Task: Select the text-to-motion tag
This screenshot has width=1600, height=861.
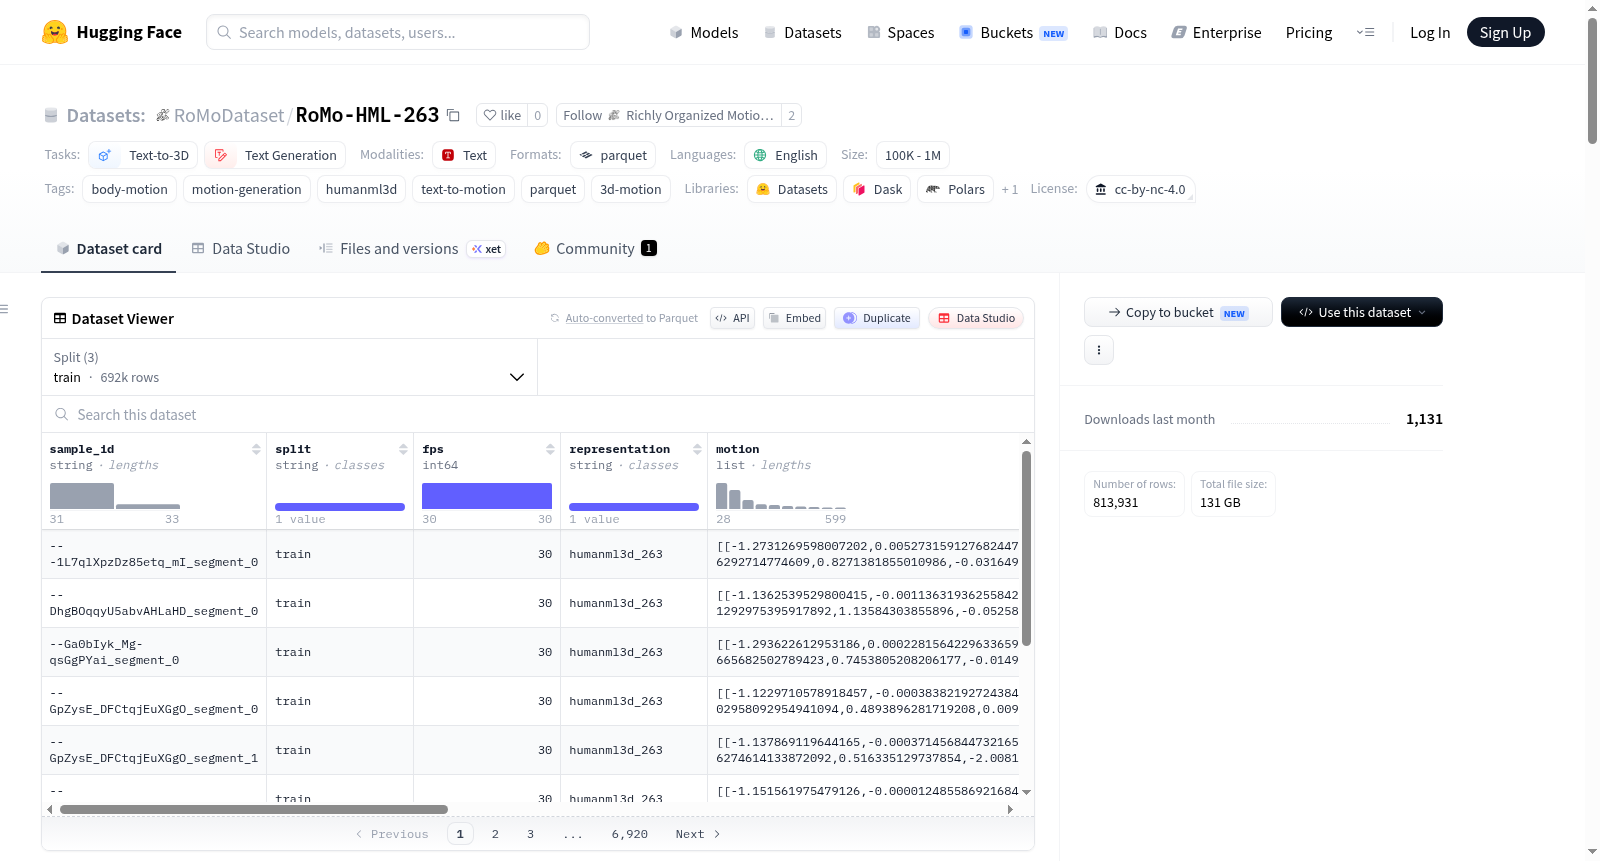Action: pyautogui.click(x=463, y=189)
